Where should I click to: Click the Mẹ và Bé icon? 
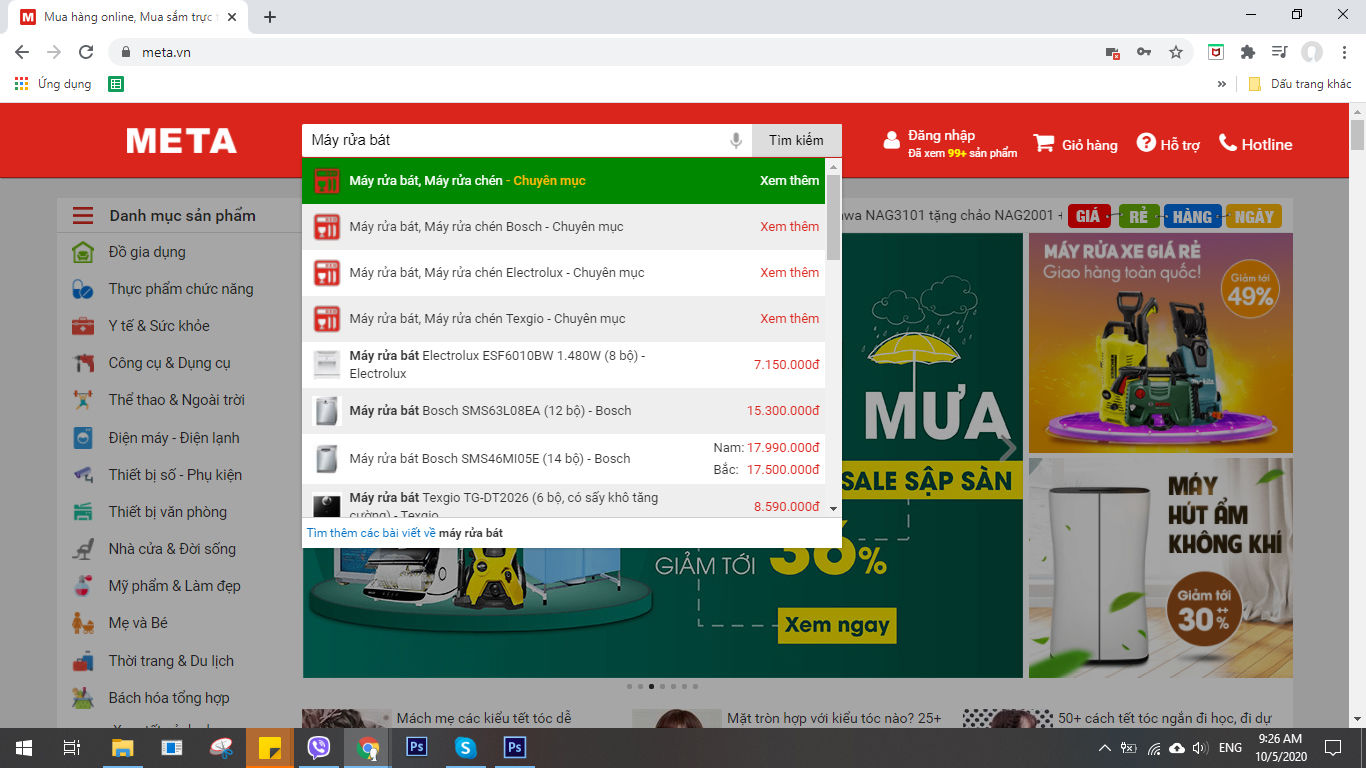point(83,623)
